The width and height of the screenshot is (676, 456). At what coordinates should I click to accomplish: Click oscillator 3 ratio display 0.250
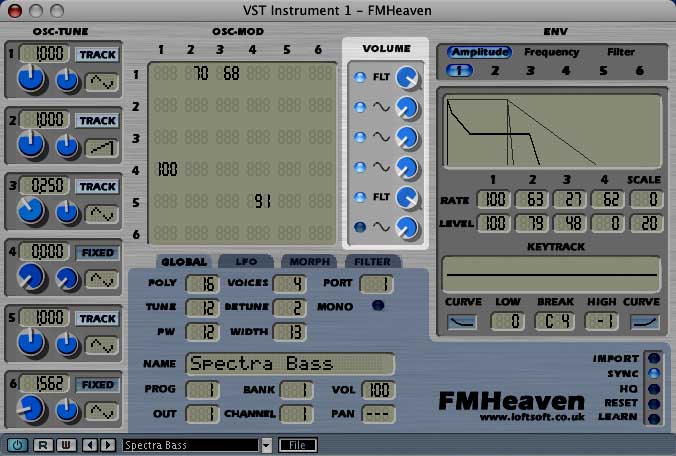point(44,186)
